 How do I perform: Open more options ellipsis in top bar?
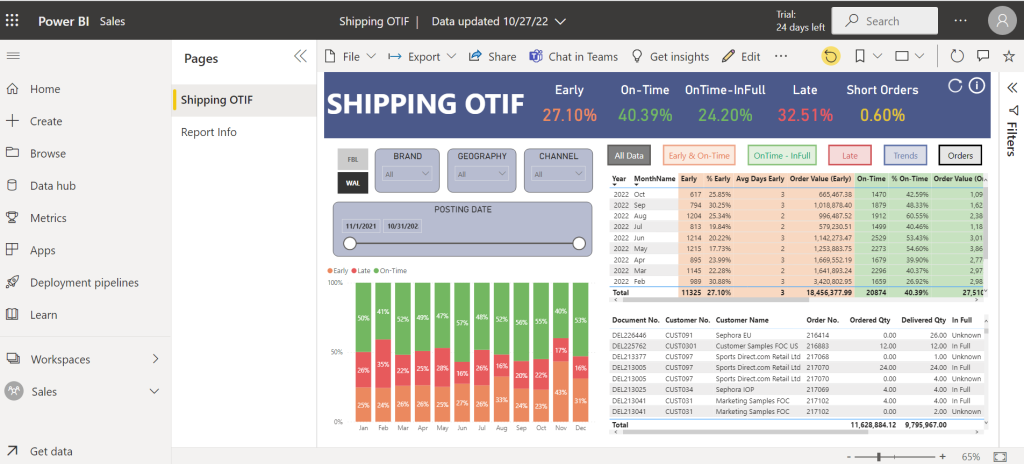pyautogui.click(x=960, y=21)
